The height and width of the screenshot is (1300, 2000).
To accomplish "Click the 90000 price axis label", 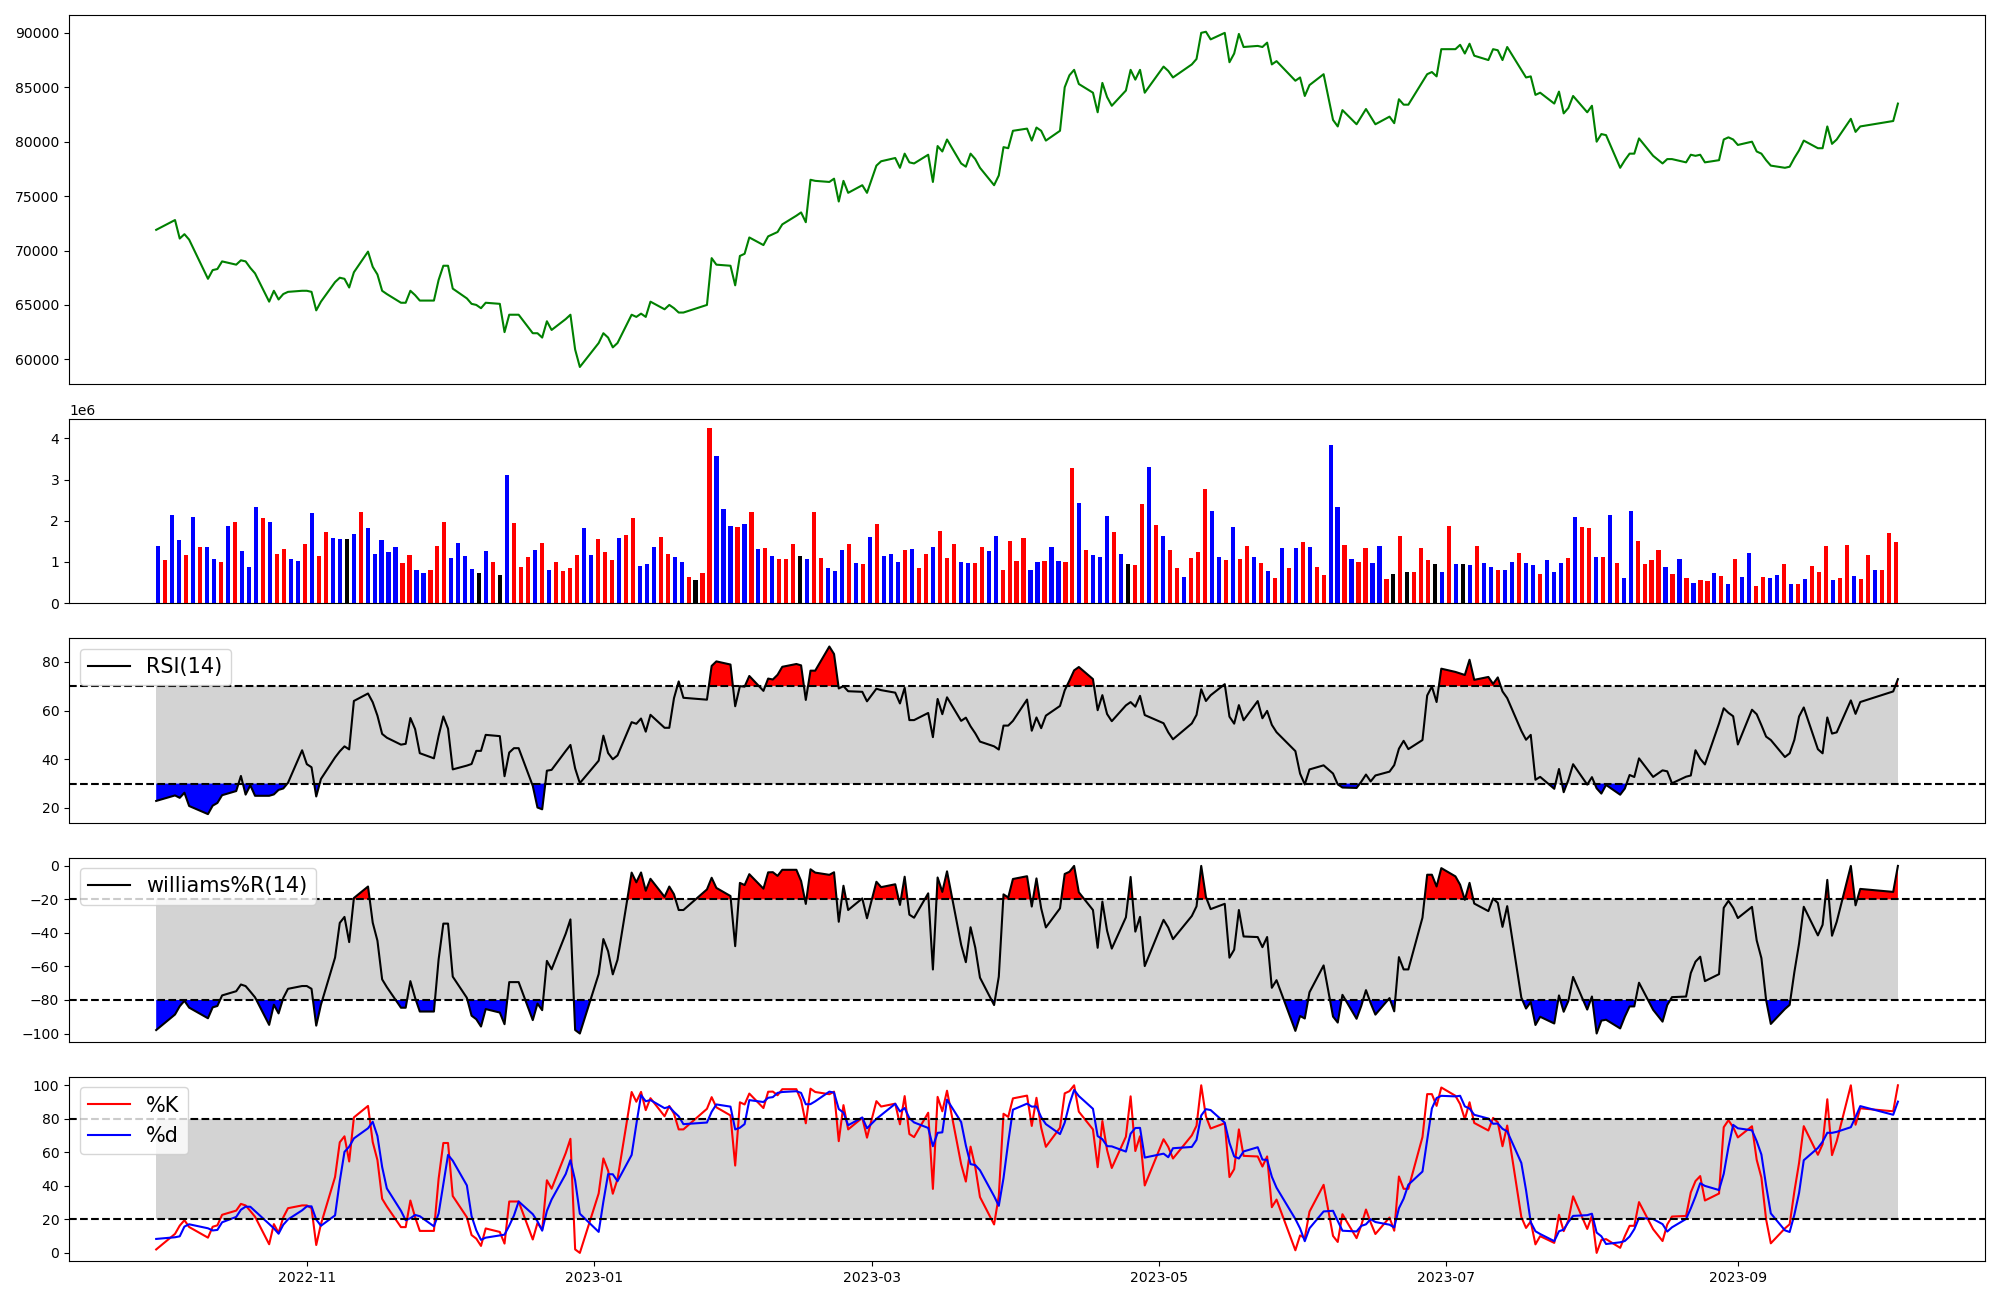I will pos(38,33).
